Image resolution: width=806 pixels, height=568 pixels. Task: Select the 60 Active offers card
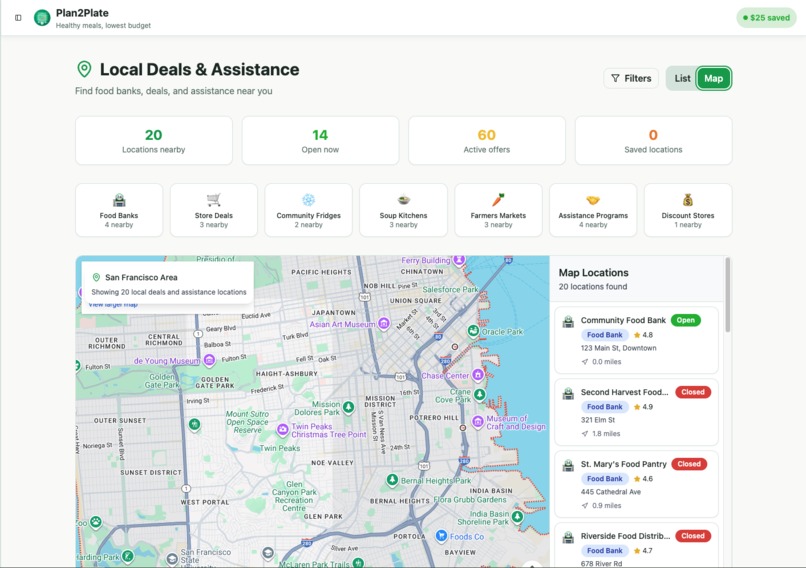(487, 140)
